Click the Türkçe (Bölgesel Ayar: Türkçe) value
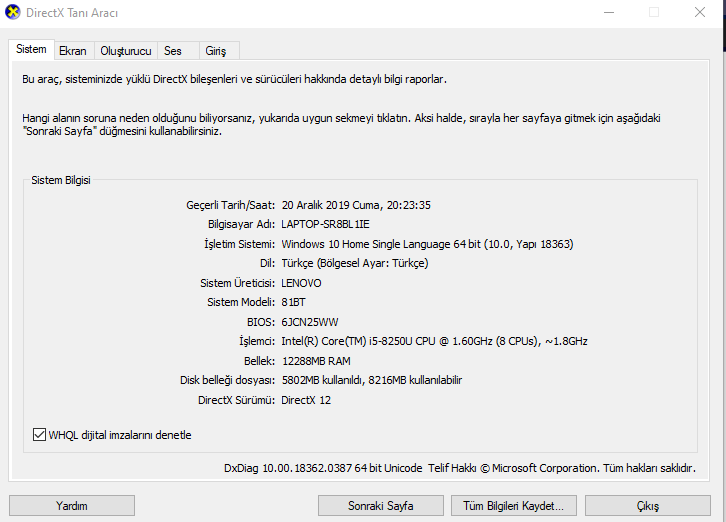726x522 pixels. point(355,263)
